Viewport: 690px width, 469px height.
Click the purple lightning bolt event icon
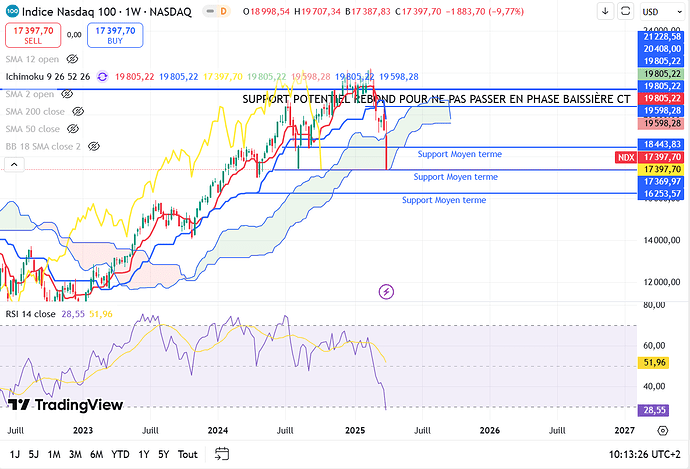[386, 291]
